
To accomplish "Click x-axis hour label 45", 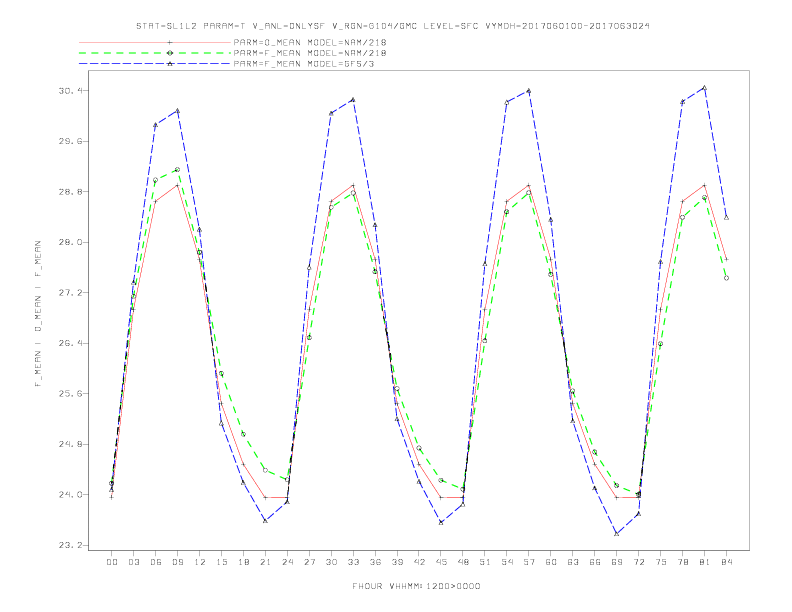I will (441, 562).
